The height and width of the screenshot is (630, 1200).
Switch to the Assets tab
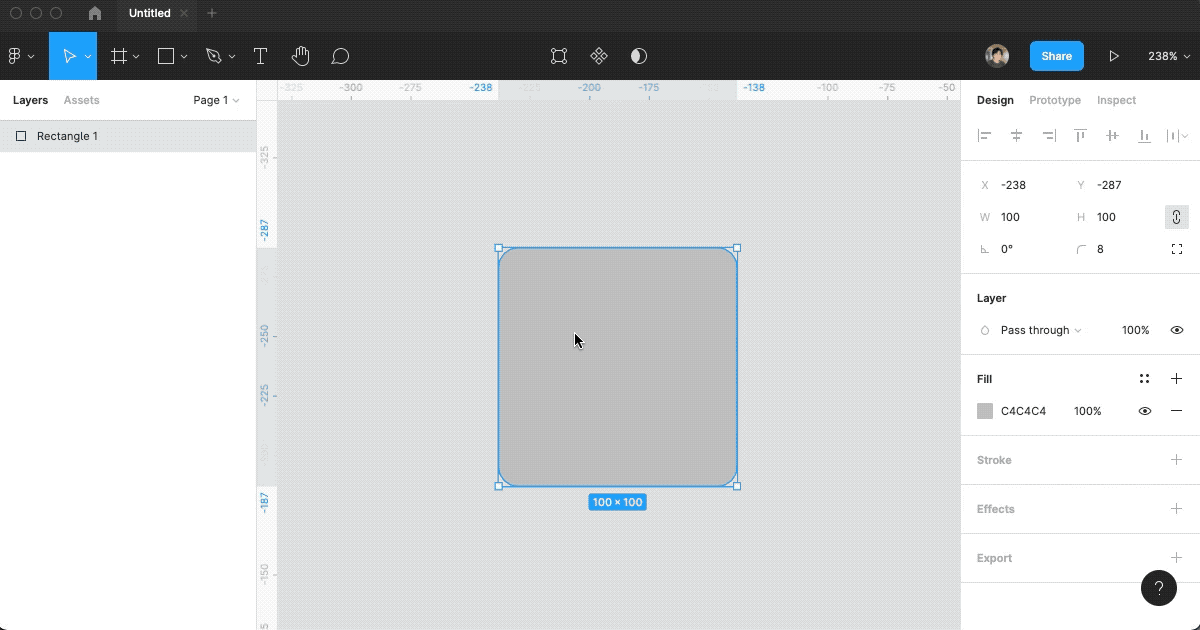[81, 100]
